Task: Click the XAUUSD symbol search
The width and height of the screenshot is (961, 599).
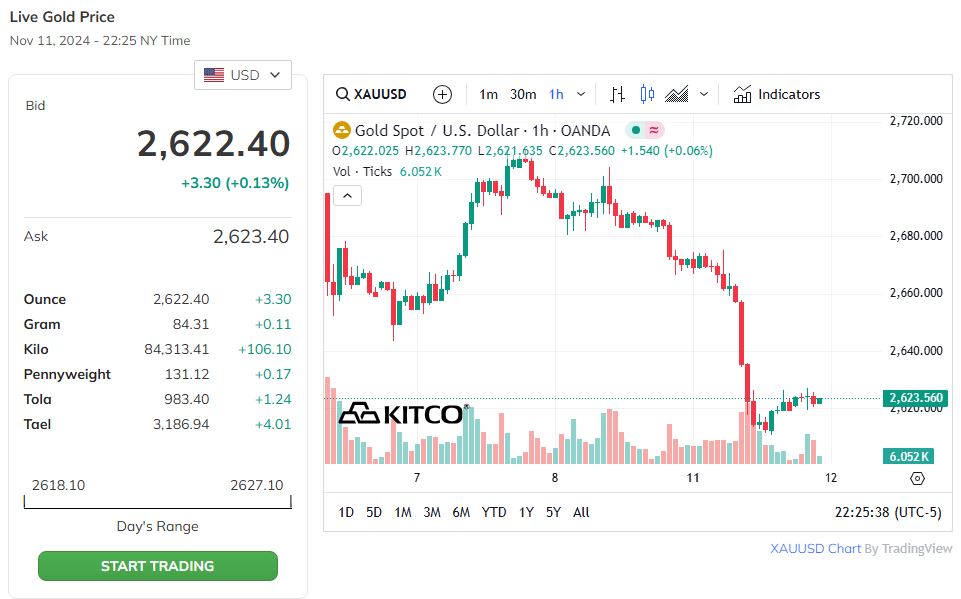Action: [x=372, y=94]
